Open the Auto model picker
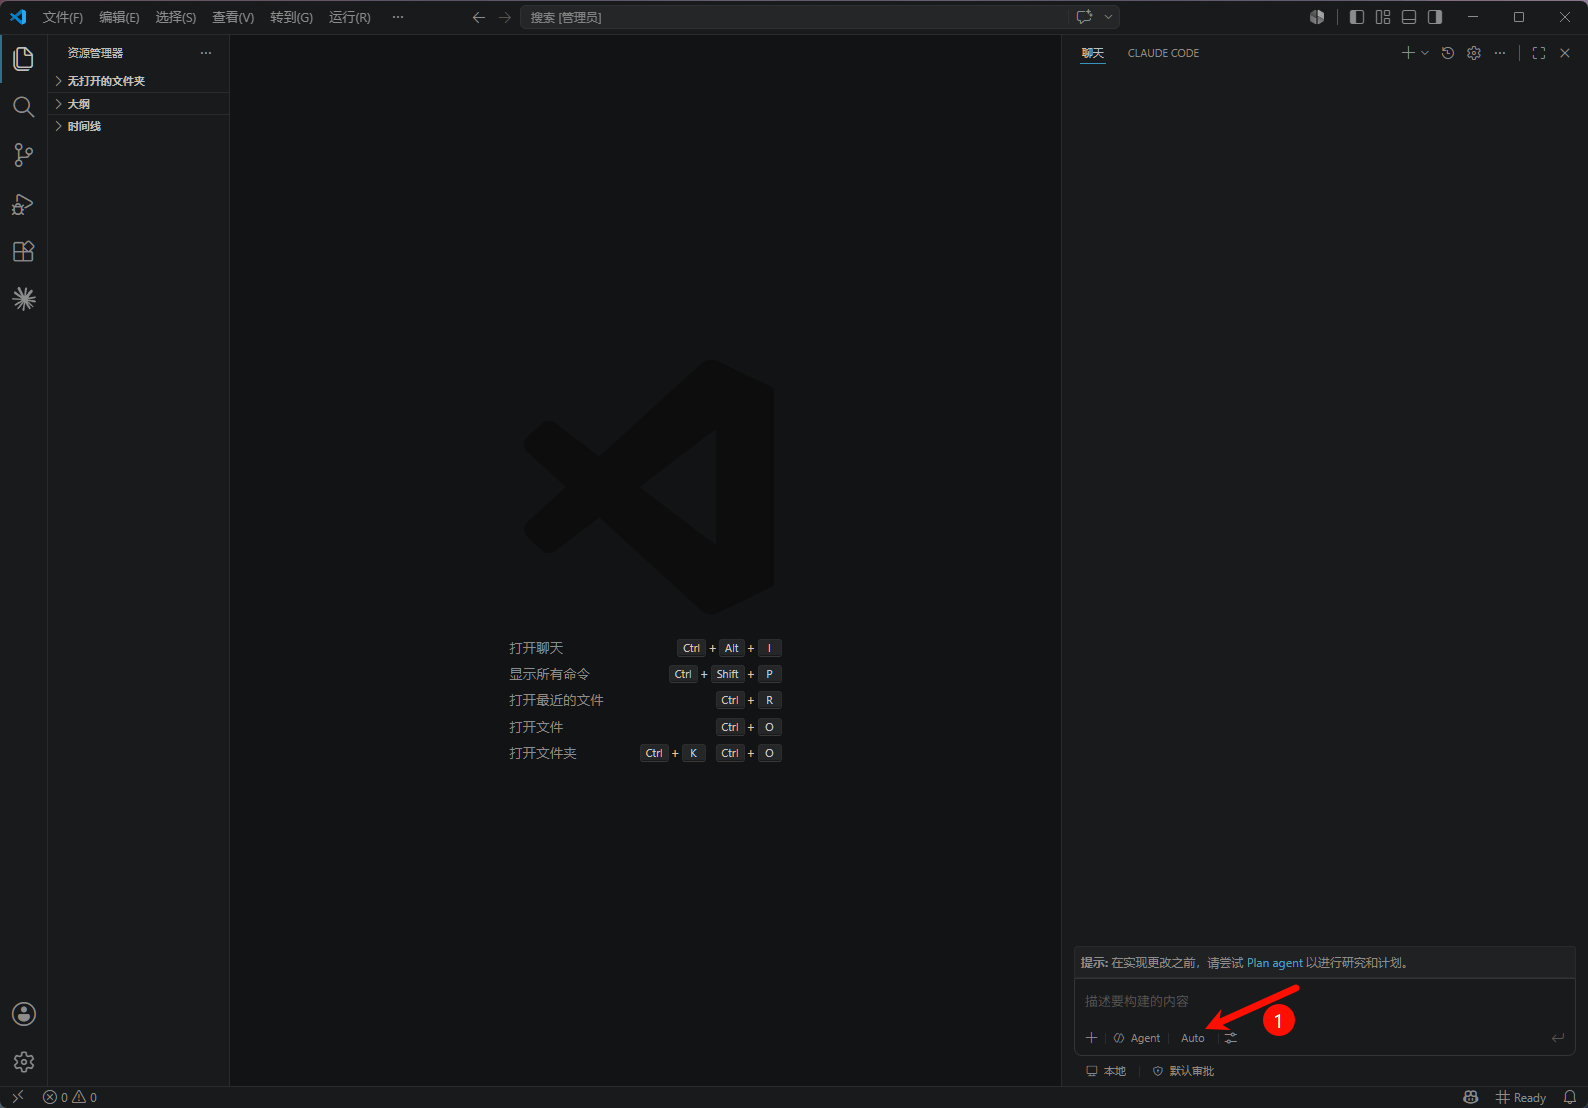The image size is (1588, 1108). point(1193,1038)
